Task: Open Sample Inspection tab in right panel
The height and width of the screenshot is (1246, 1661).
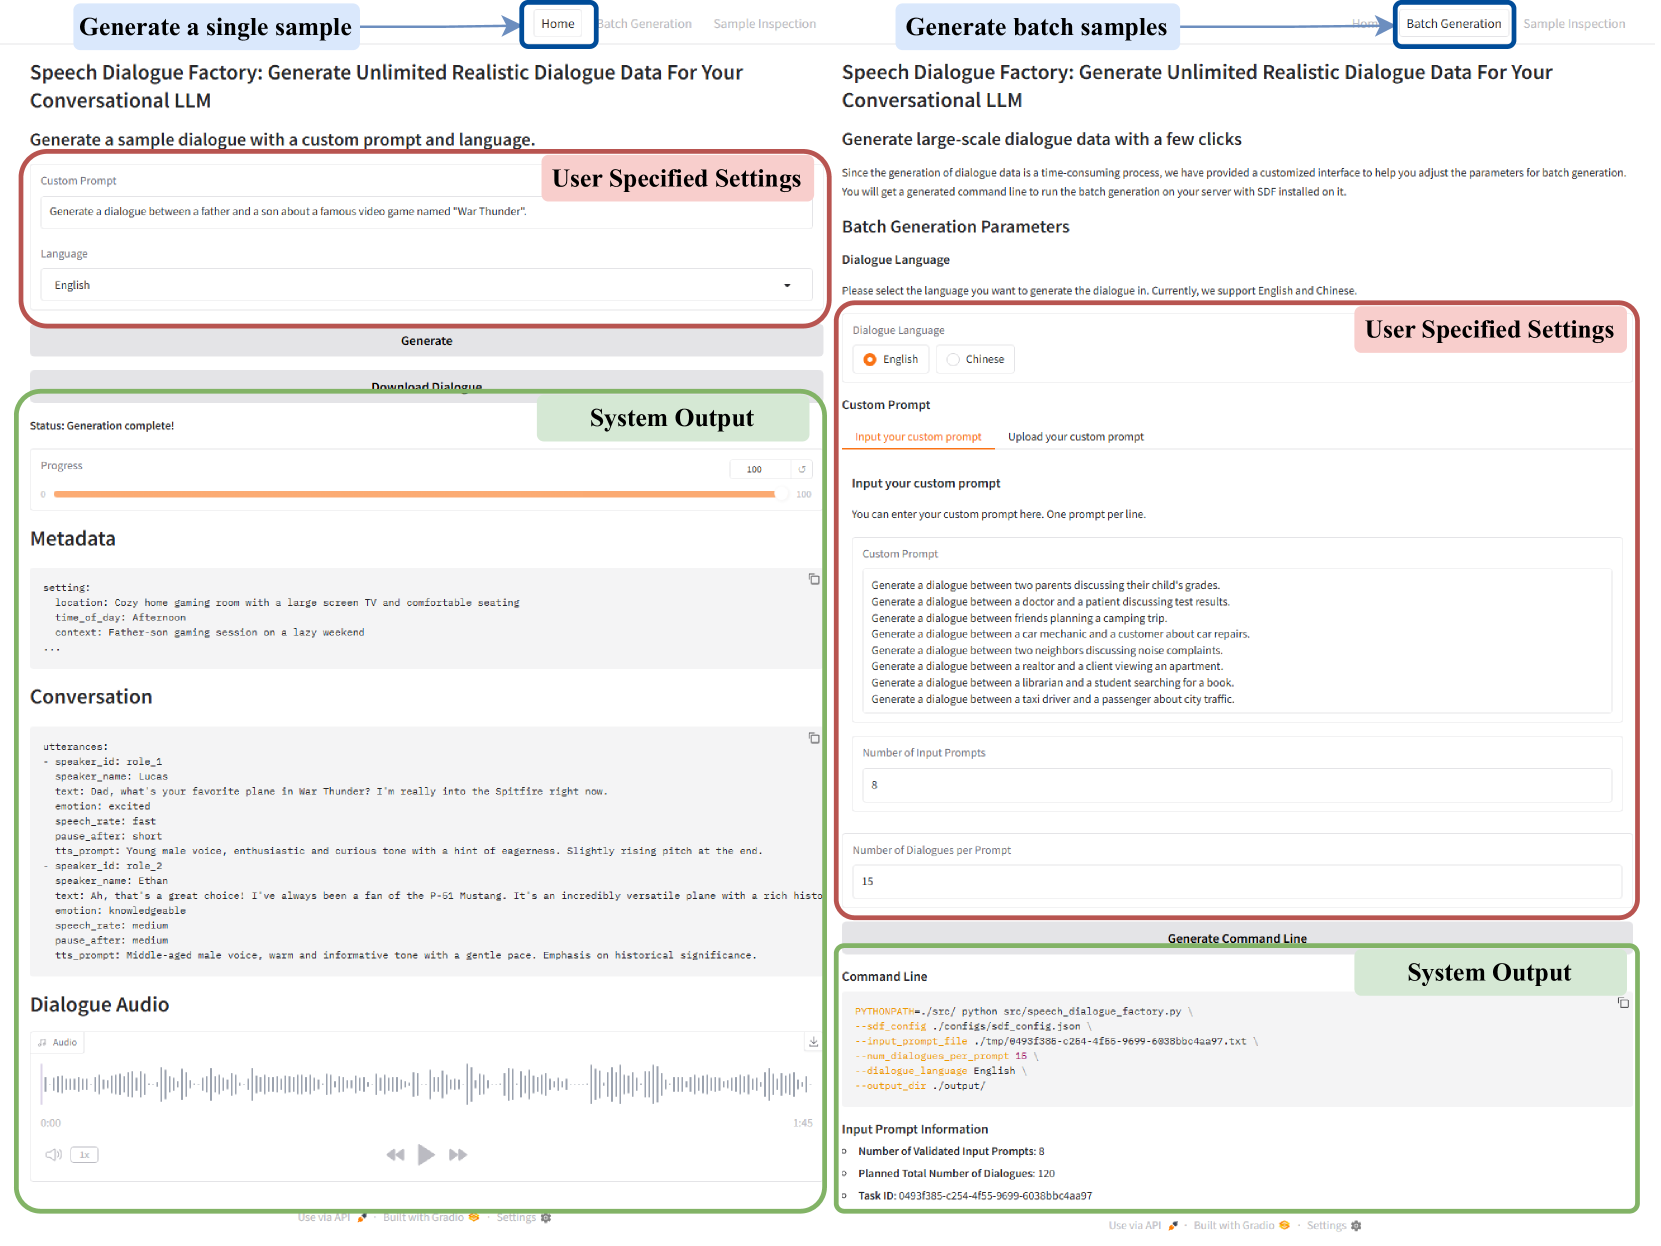Action: coord(1574,24)
